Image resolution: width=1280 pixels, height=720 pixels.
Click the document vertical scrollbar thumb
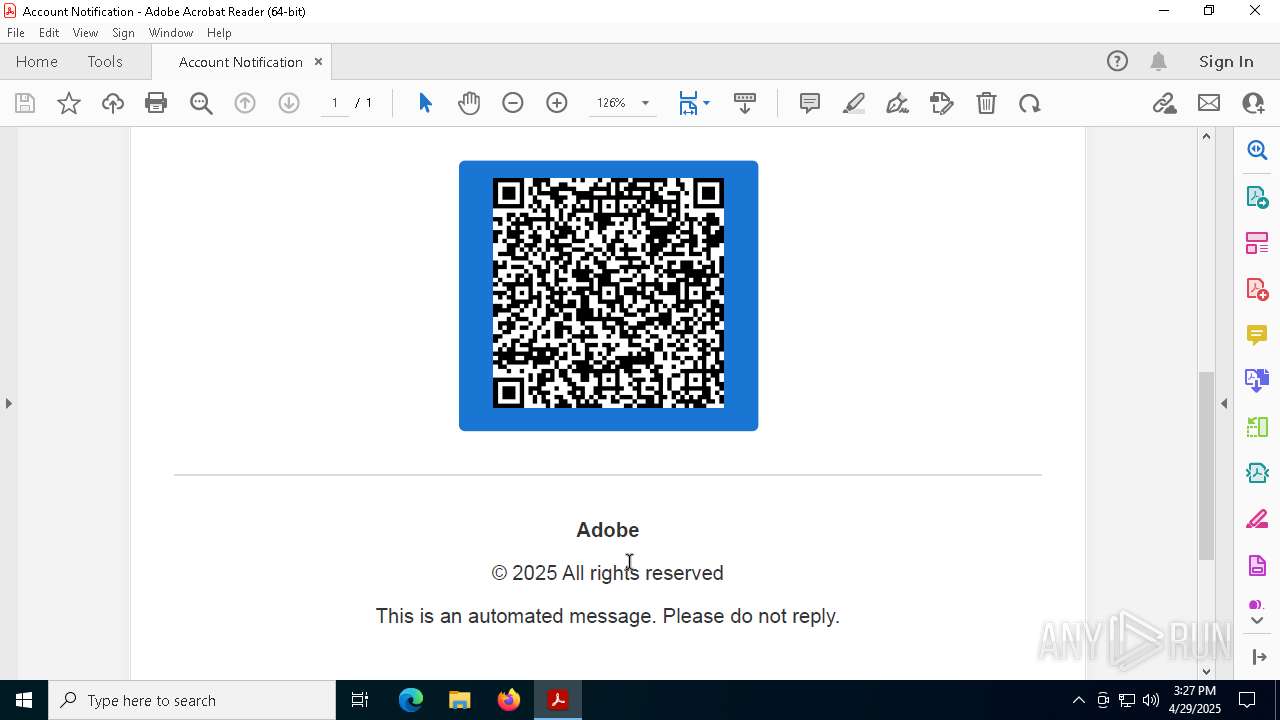(x=1206, y=465)
